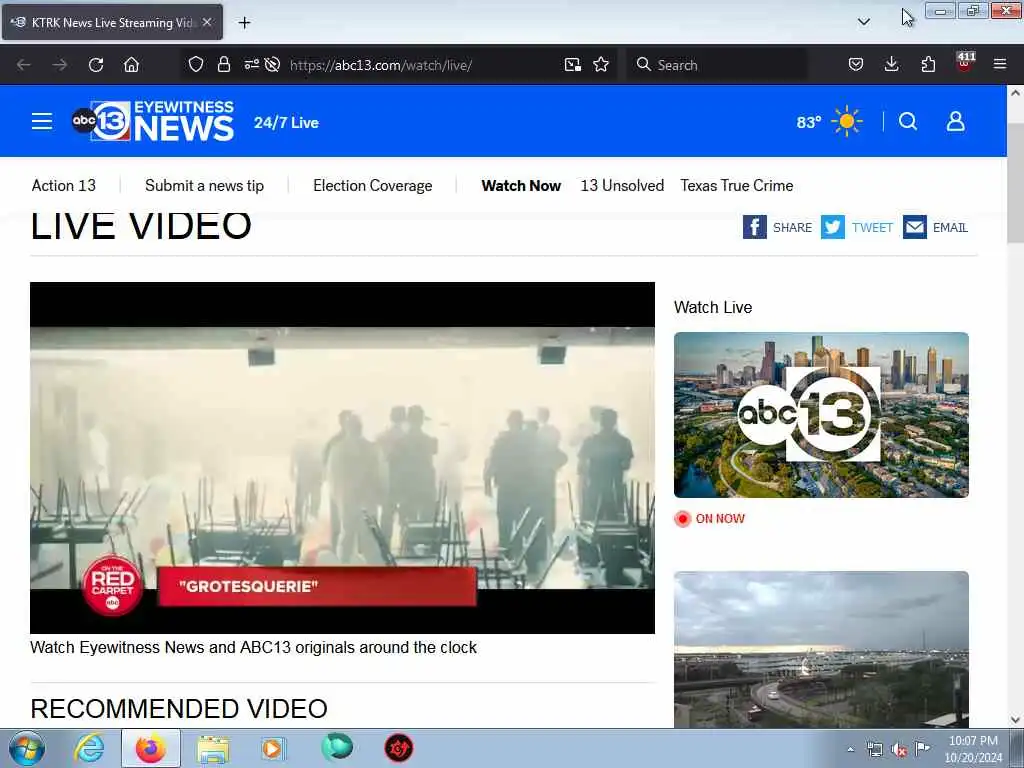This screenshot has width=1024, height=768.
Task: Click the muted volume tray icon
Action: pyautogui.click(x=899, y=749)
